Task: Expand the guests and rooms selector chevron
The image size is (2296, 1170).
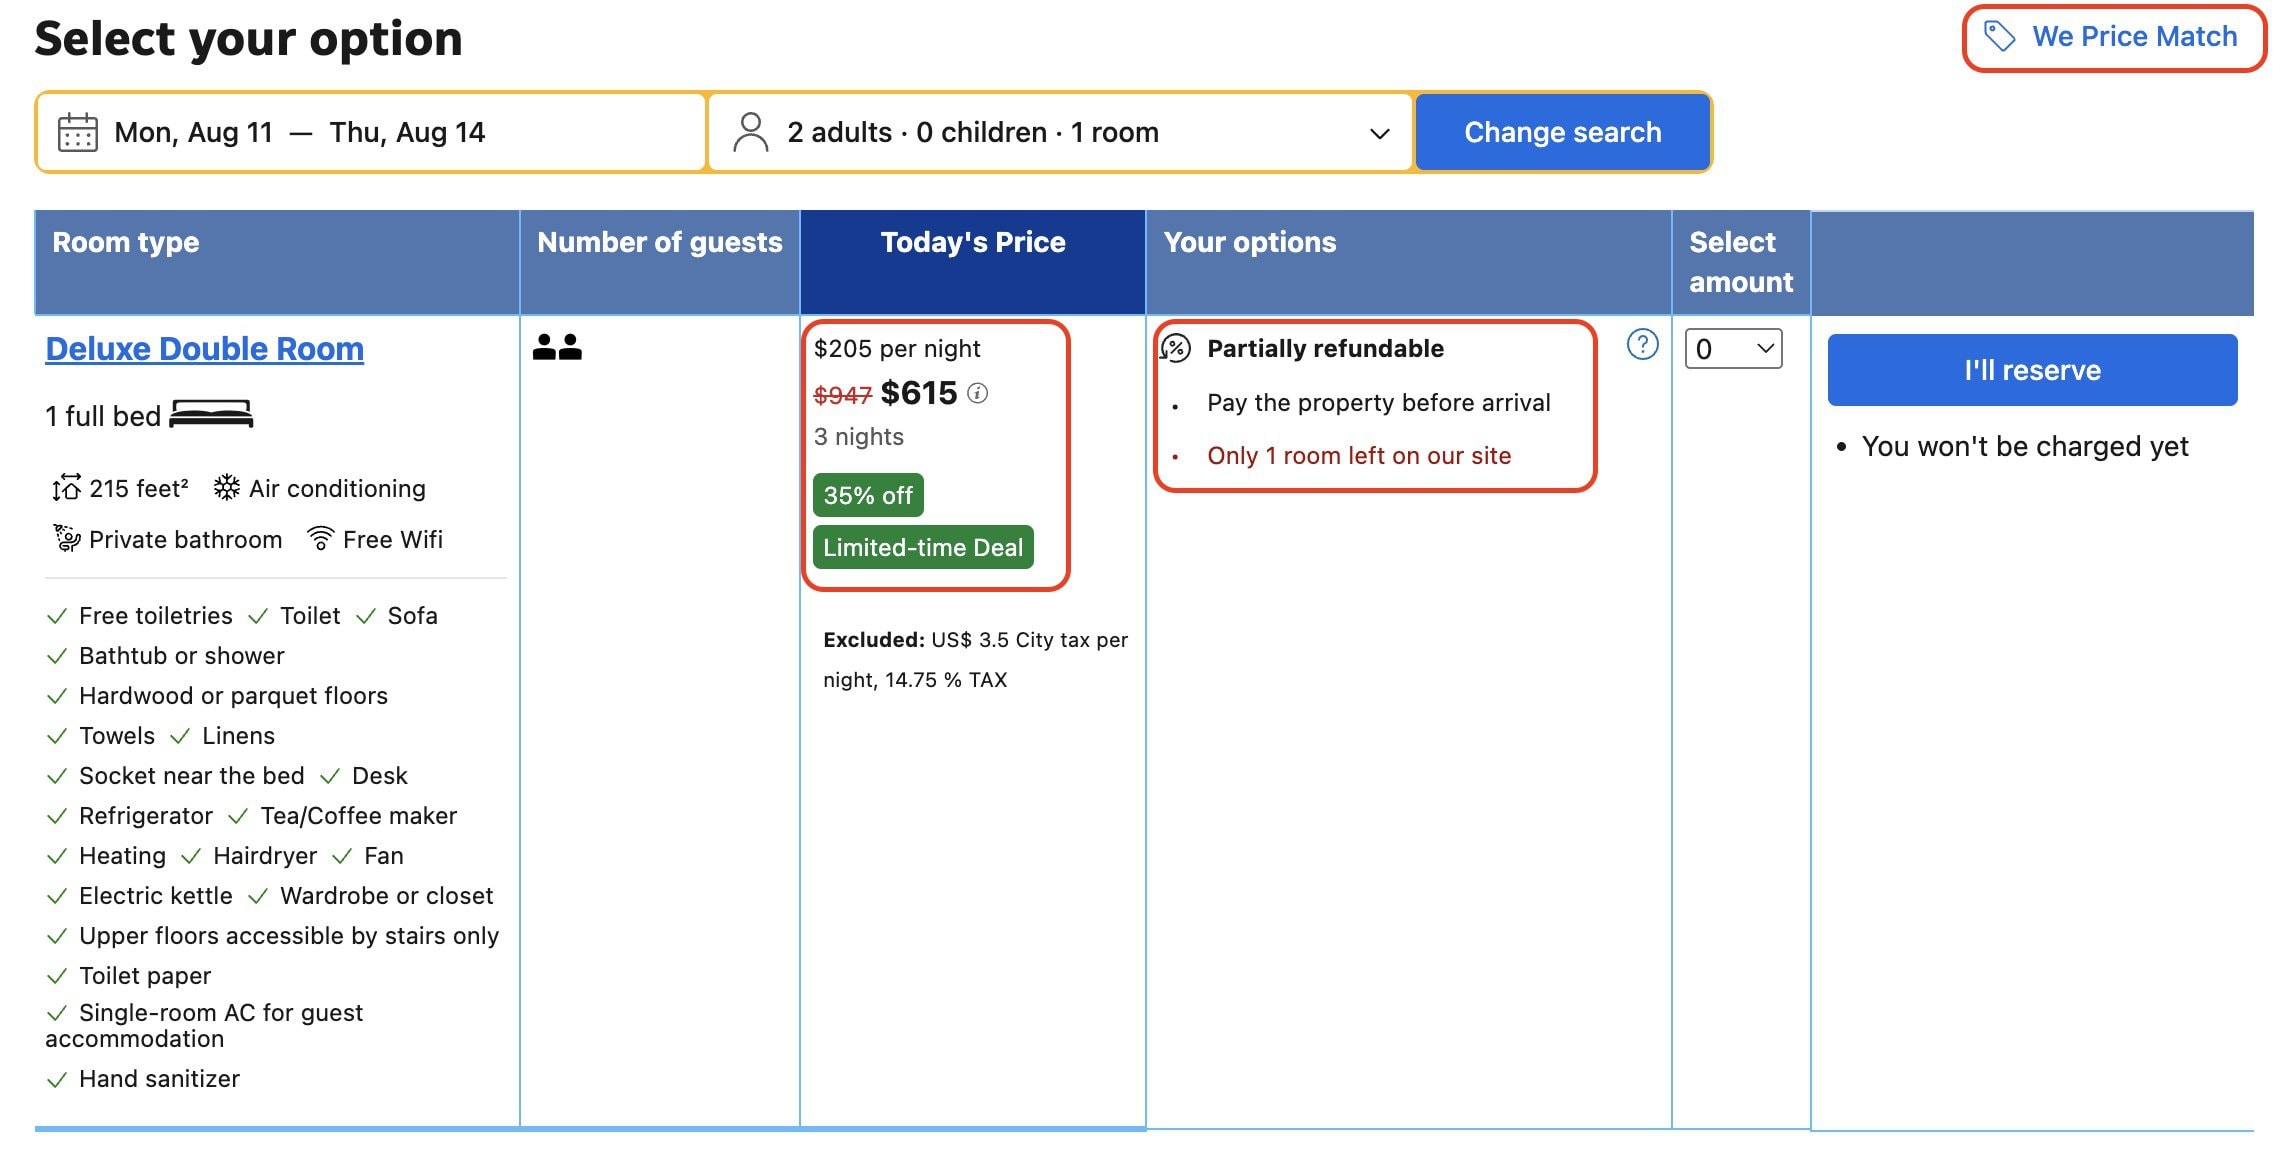Action: point(1379,133)
